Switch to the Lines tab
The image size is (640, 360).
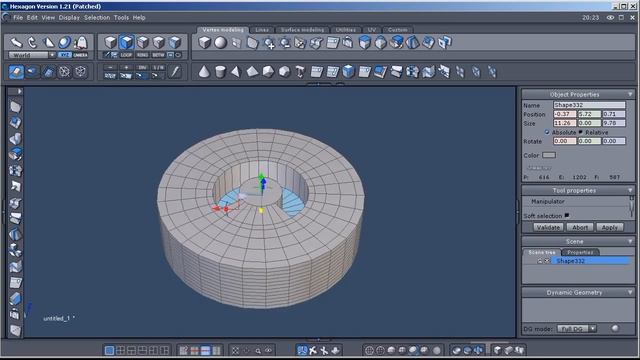tap(262, 30)
